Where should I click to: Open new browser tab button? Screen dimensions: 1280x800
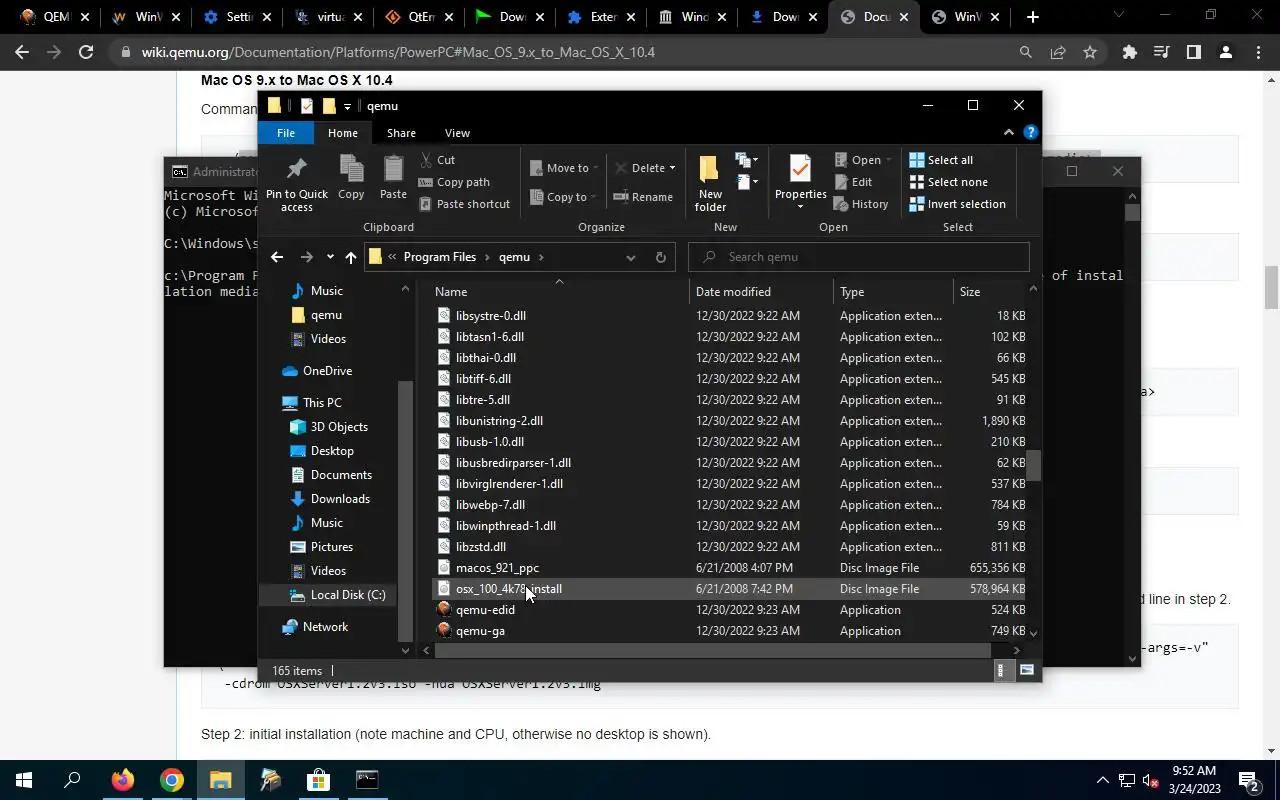[x=1033, y=17]
